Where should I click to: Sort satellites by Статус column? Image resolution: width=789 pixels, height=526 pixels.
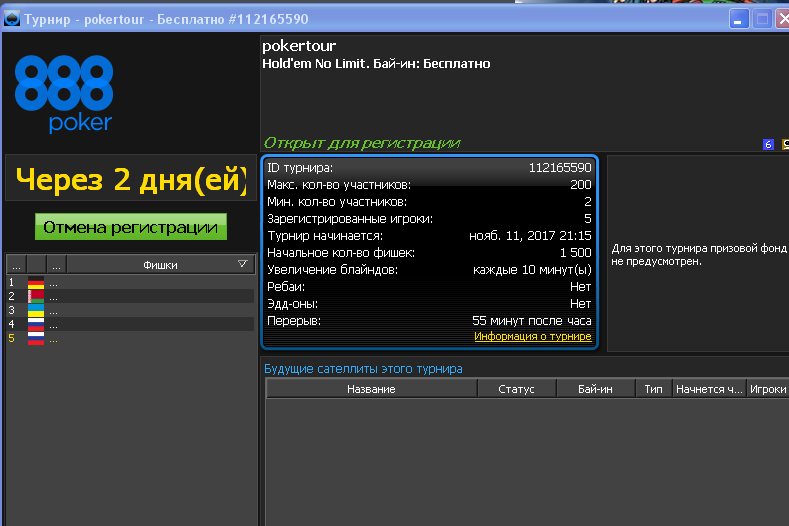[x=516, y=389]
